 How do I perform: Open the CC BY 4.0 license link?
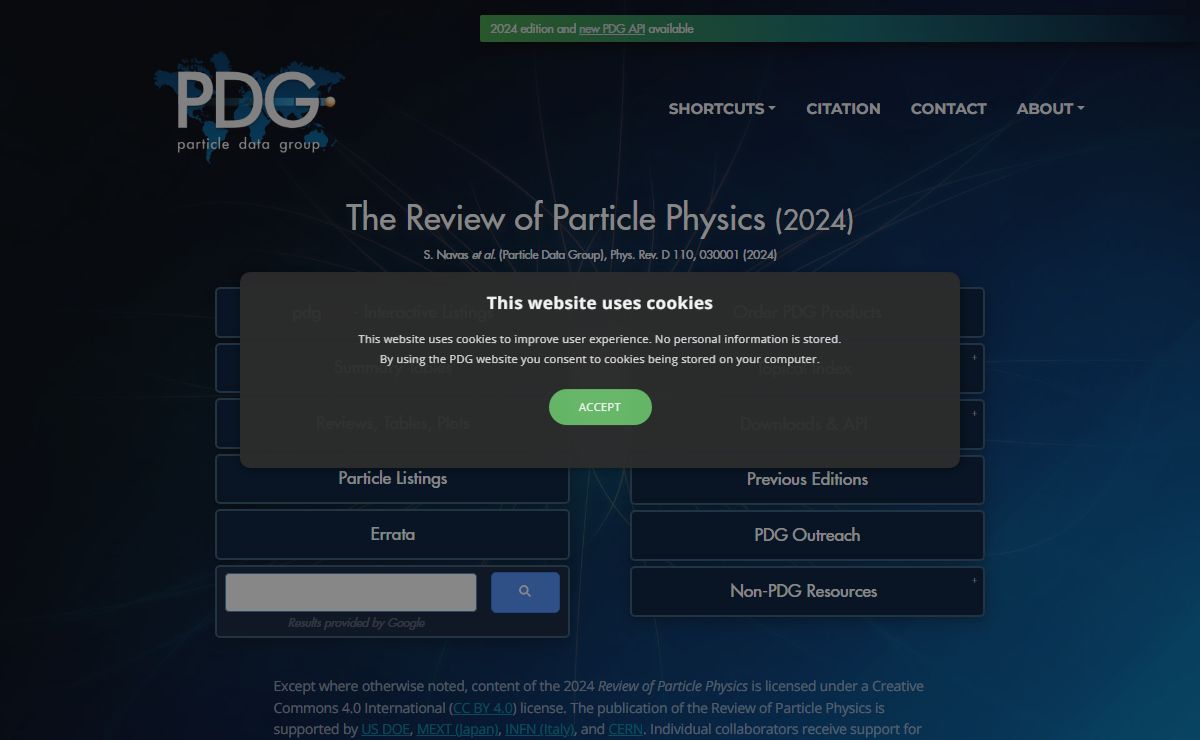coord(484,707)
